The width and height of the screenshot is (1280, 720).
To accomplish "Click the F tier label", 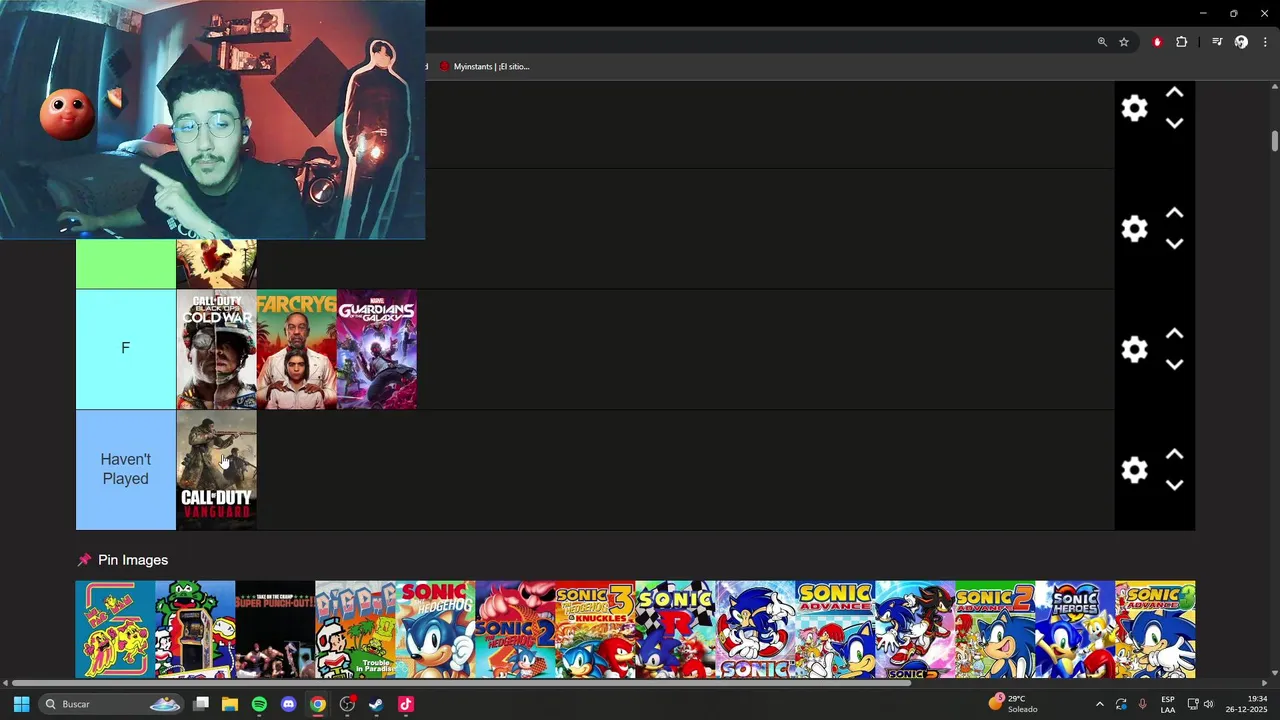I will pyautogui.click(x=126, y=349).
